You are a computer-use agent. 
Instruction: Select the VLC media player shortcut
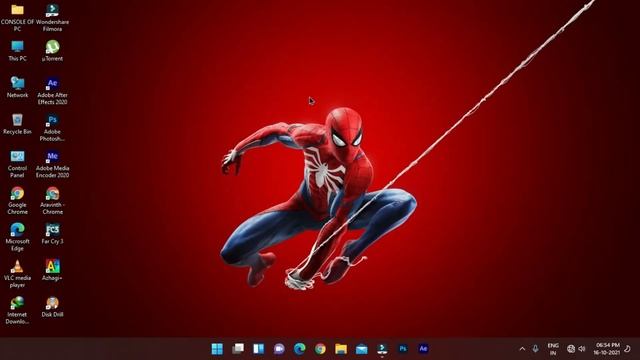point(17,273)
